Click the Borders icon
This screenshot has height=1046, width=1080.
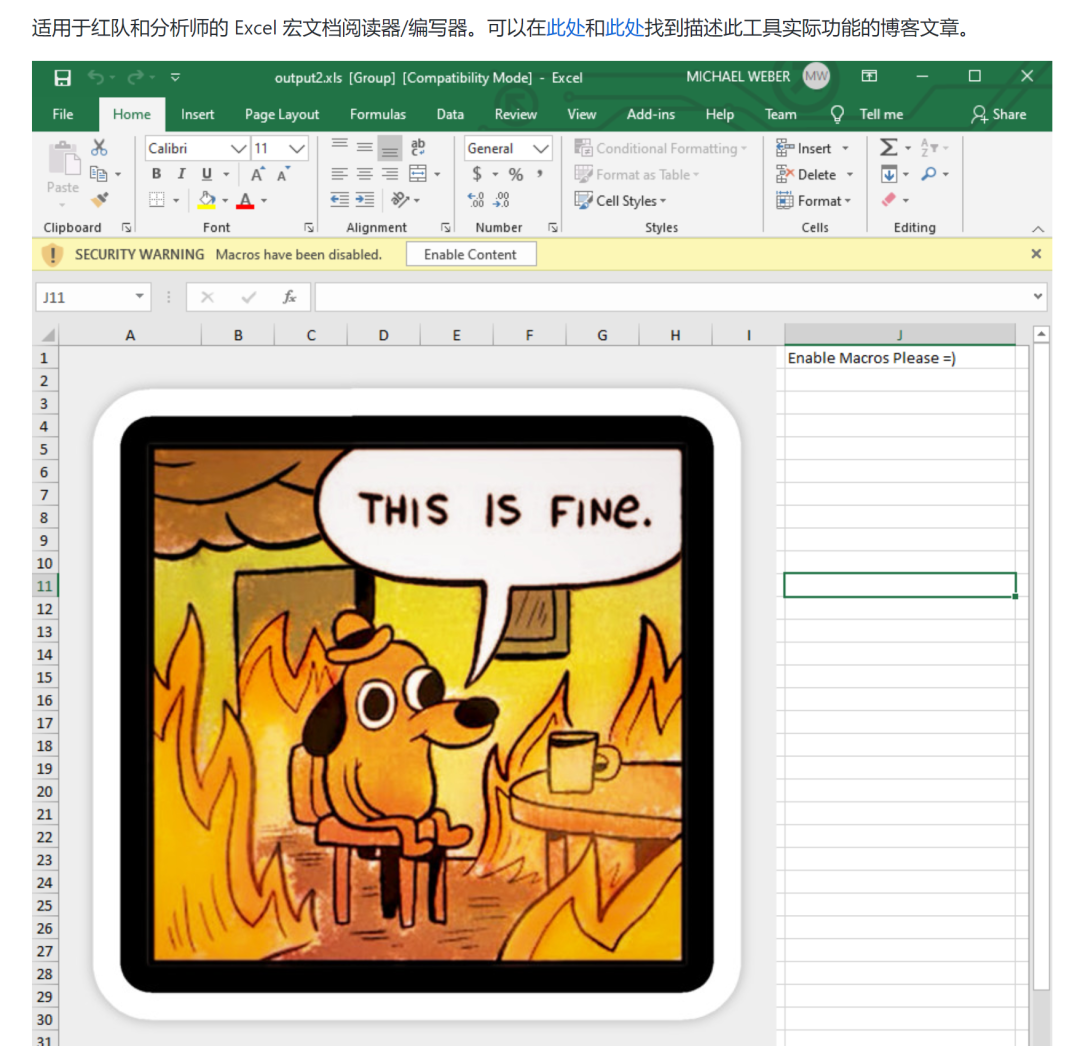(157, 200)
